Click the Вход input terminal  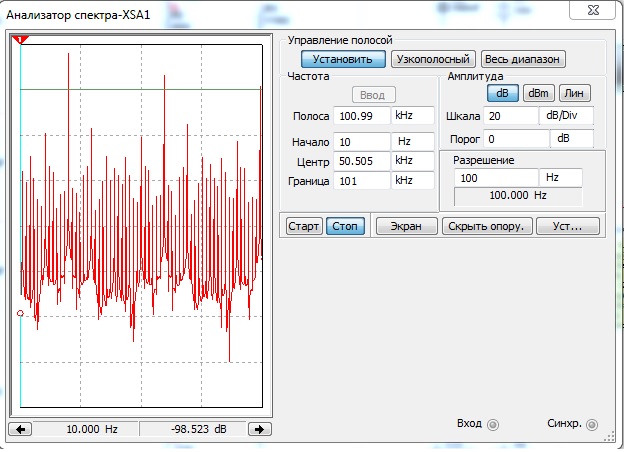click(x=493, y=425)
